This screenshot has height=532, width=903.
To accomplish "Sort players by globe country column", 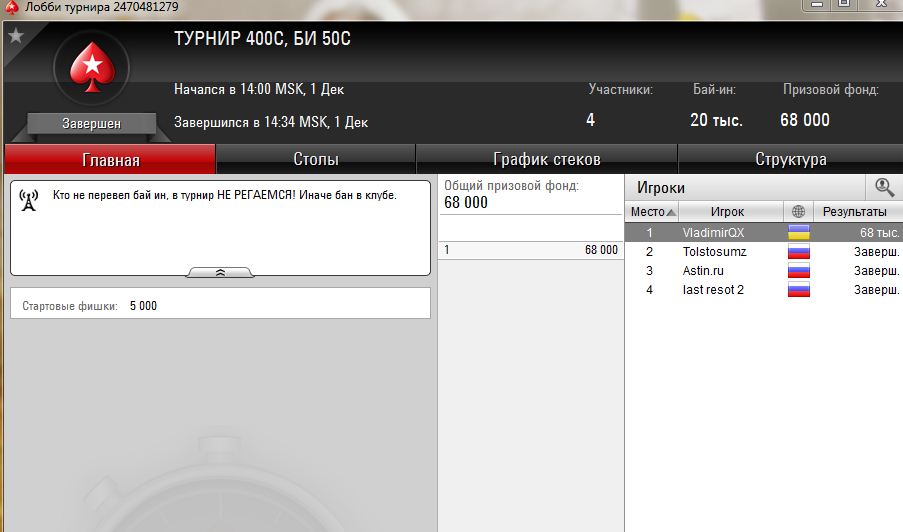I will click(798, 211).
